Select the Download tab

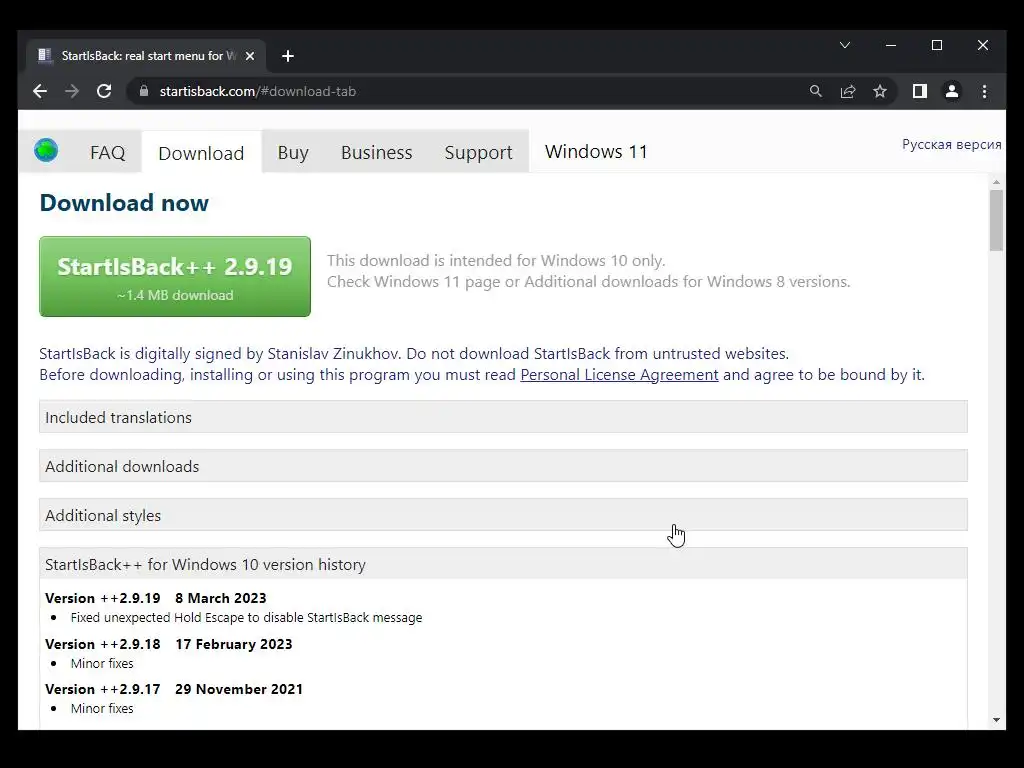tap(201, 153)
